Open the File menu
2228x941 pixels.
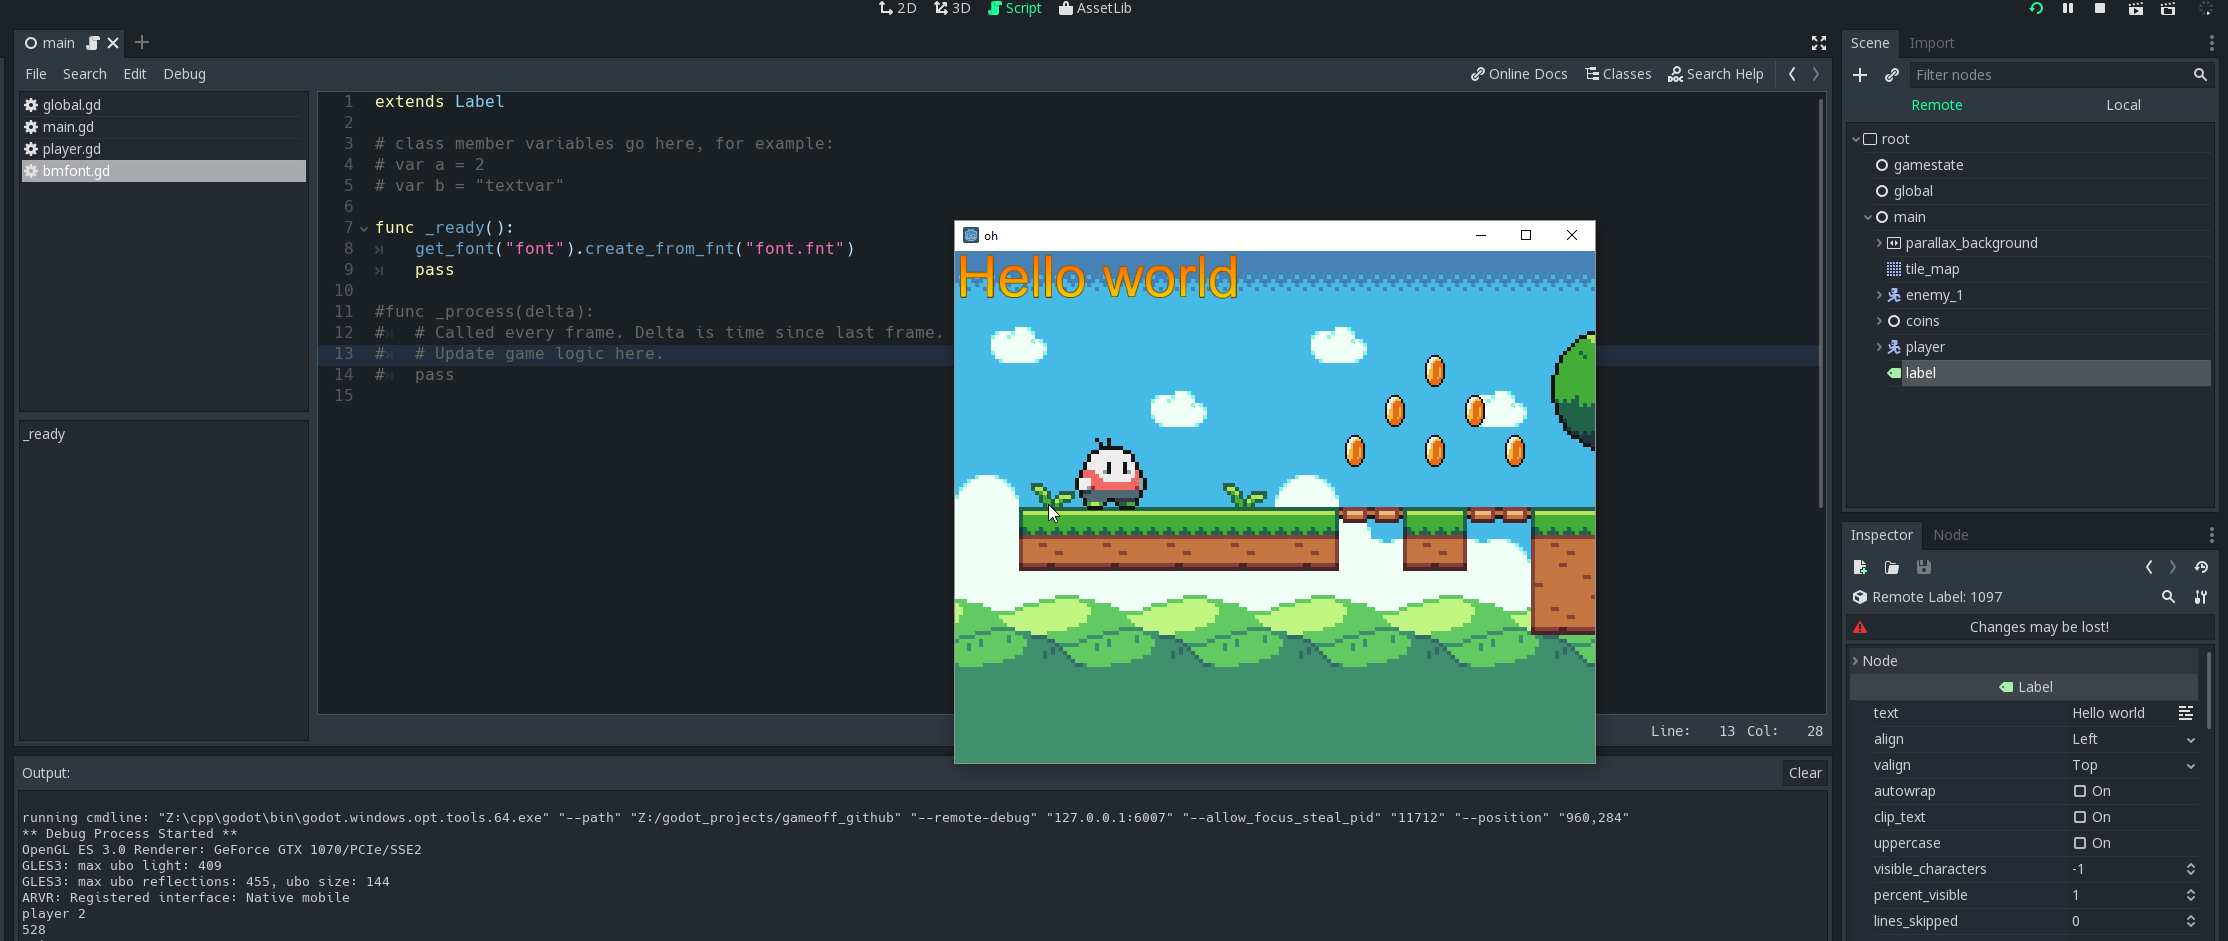(x=36, y=74)
